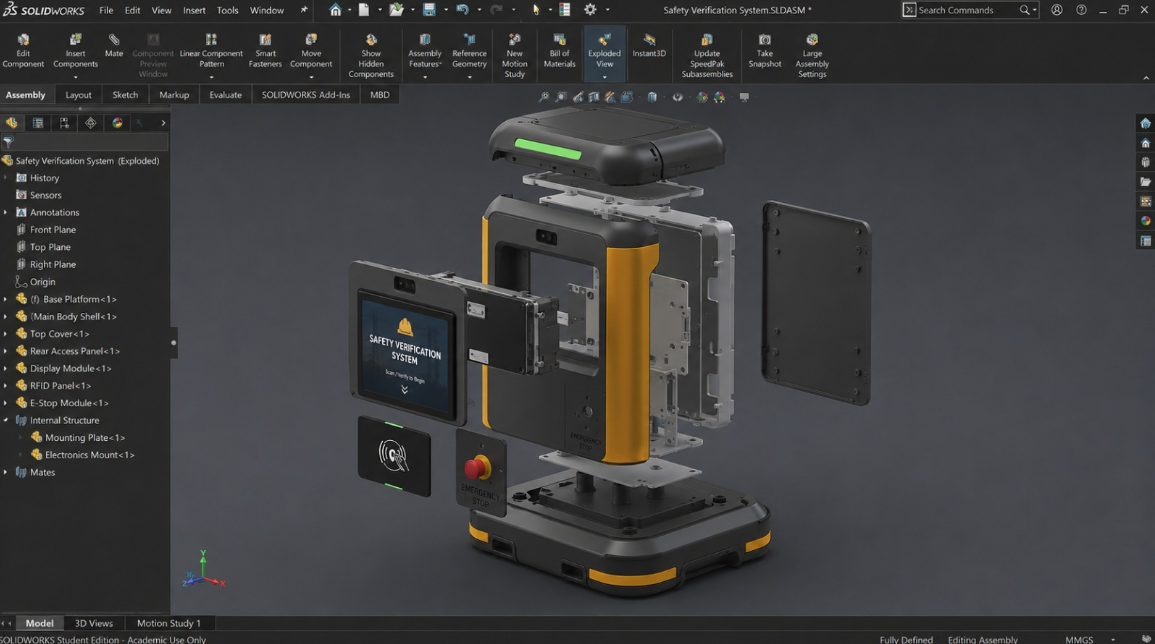Click the Zoom to Fit view icon
Viewport: 1155px width, 644px height.
click(544, 97)
